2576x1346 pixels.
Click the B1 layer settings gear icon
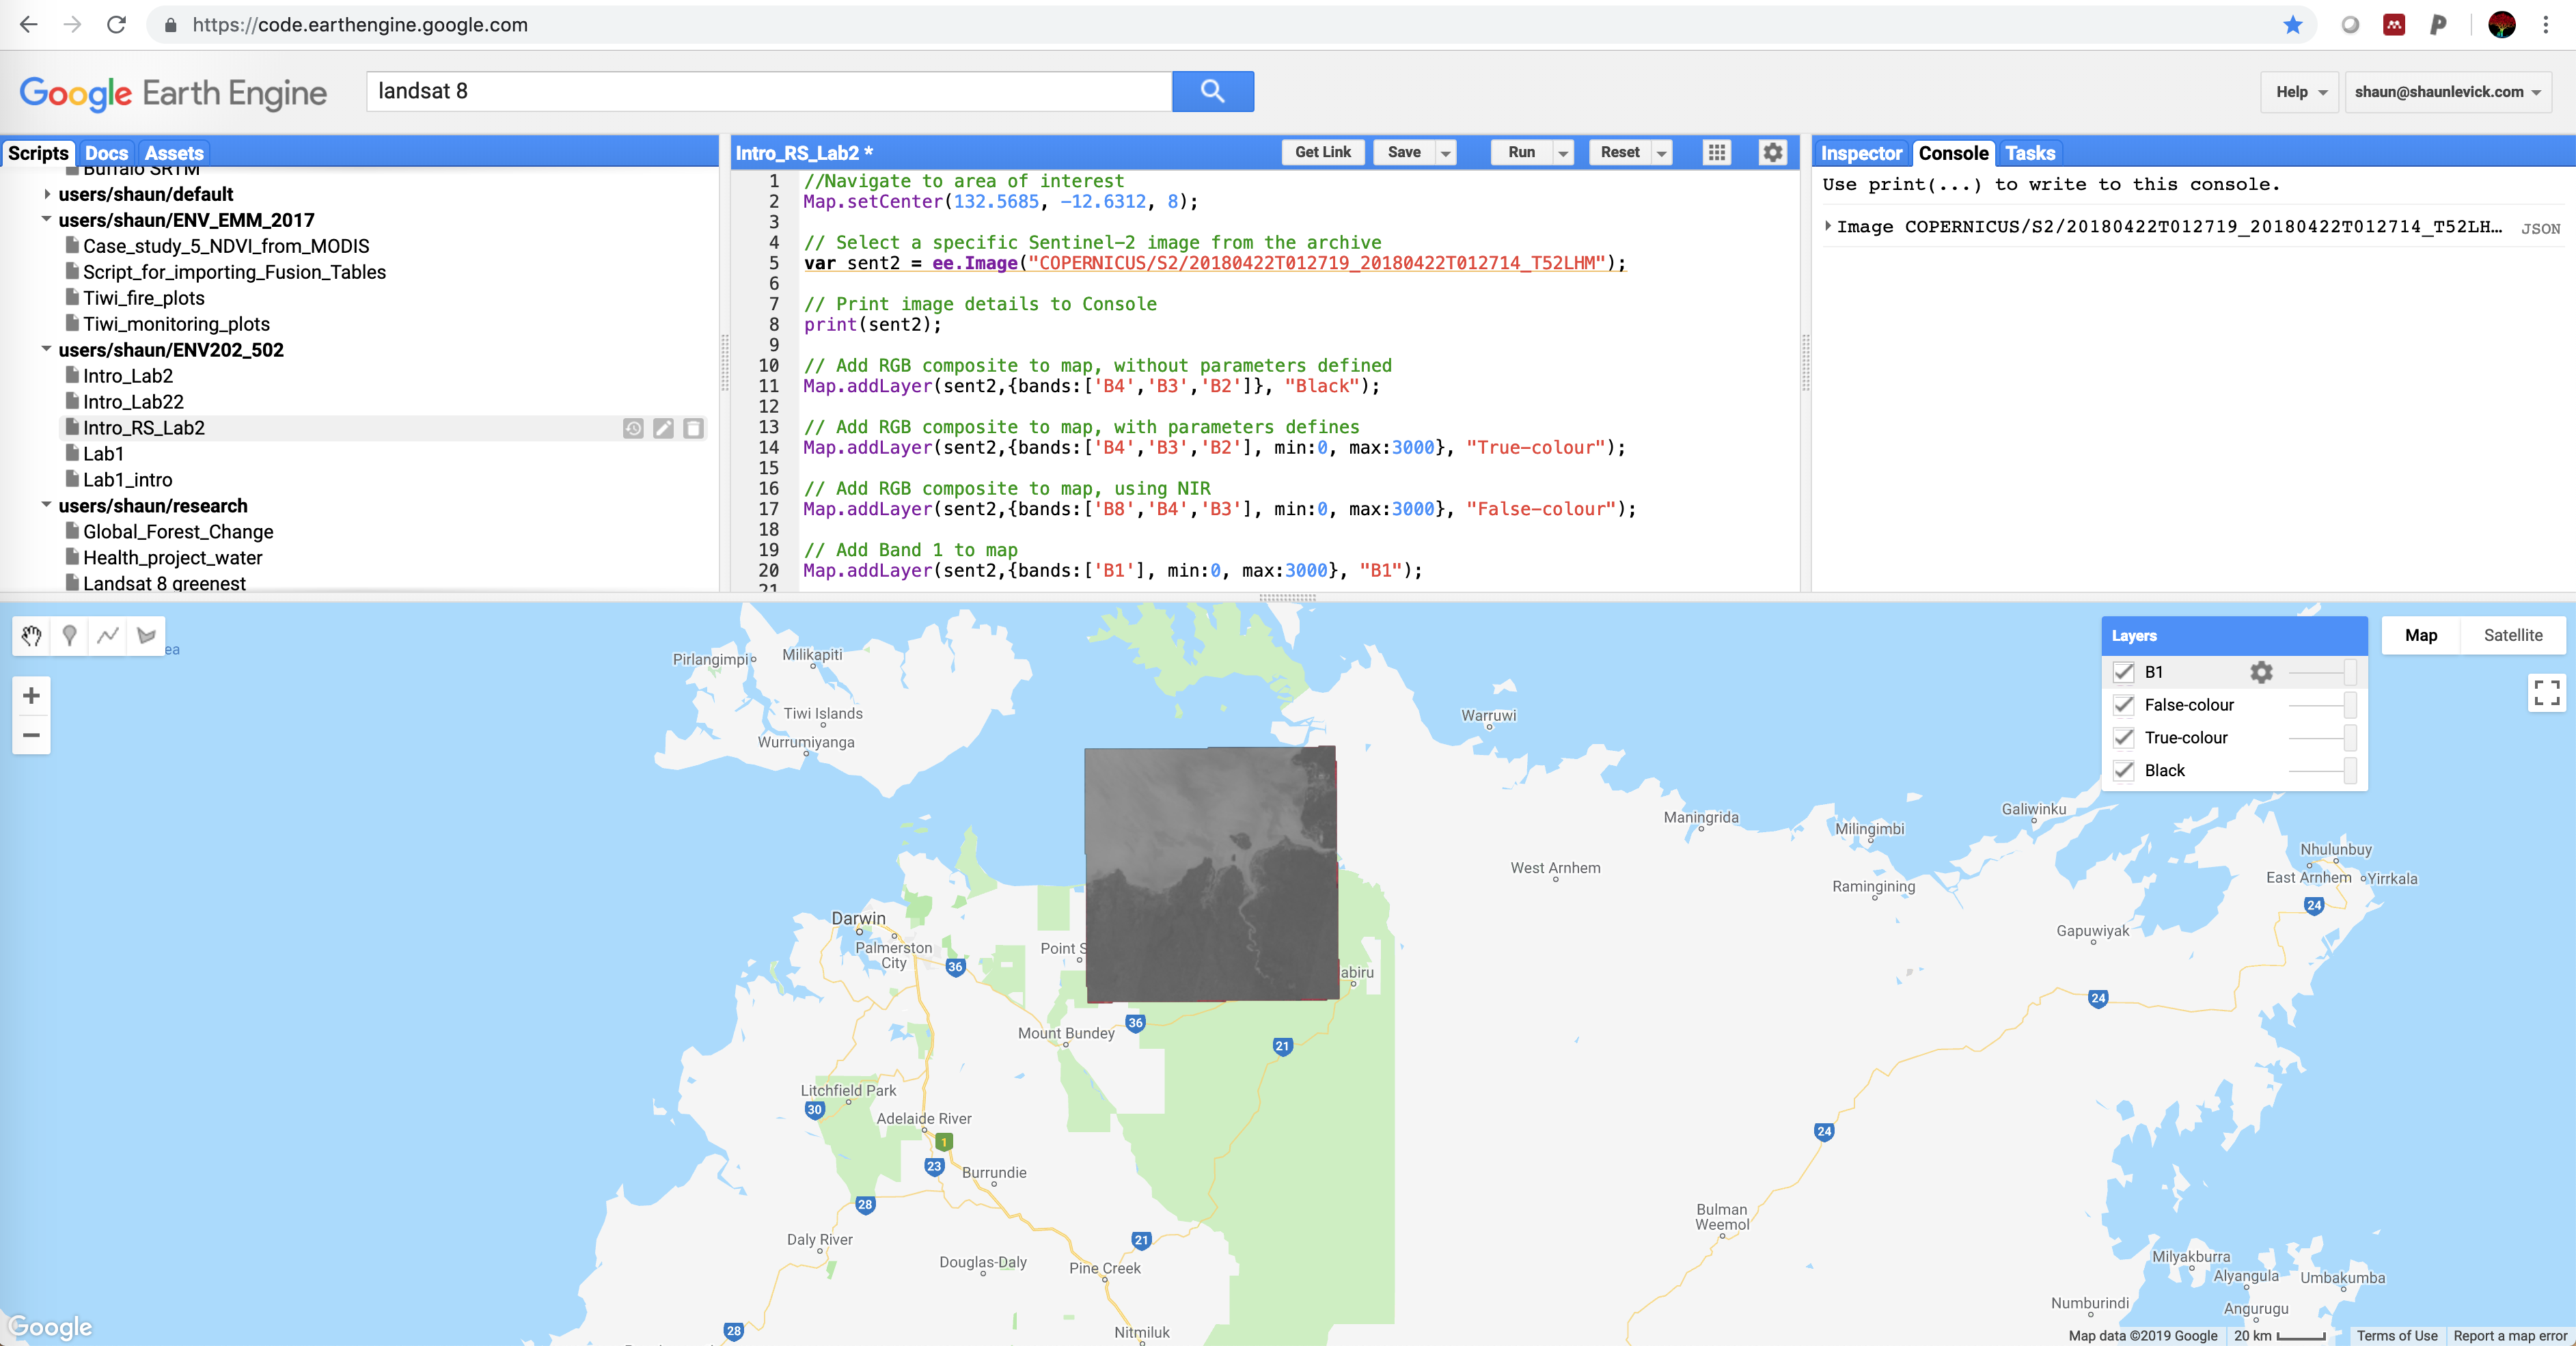click(x=2262, y=672)
